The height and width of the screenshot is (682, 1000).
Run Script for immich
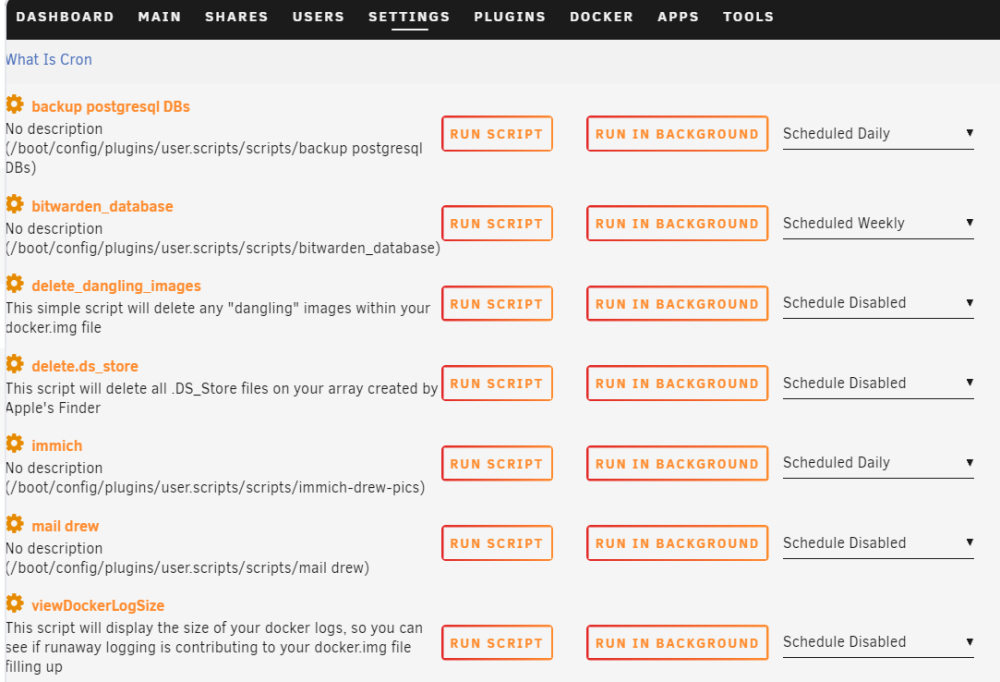(x=497, y=463)
